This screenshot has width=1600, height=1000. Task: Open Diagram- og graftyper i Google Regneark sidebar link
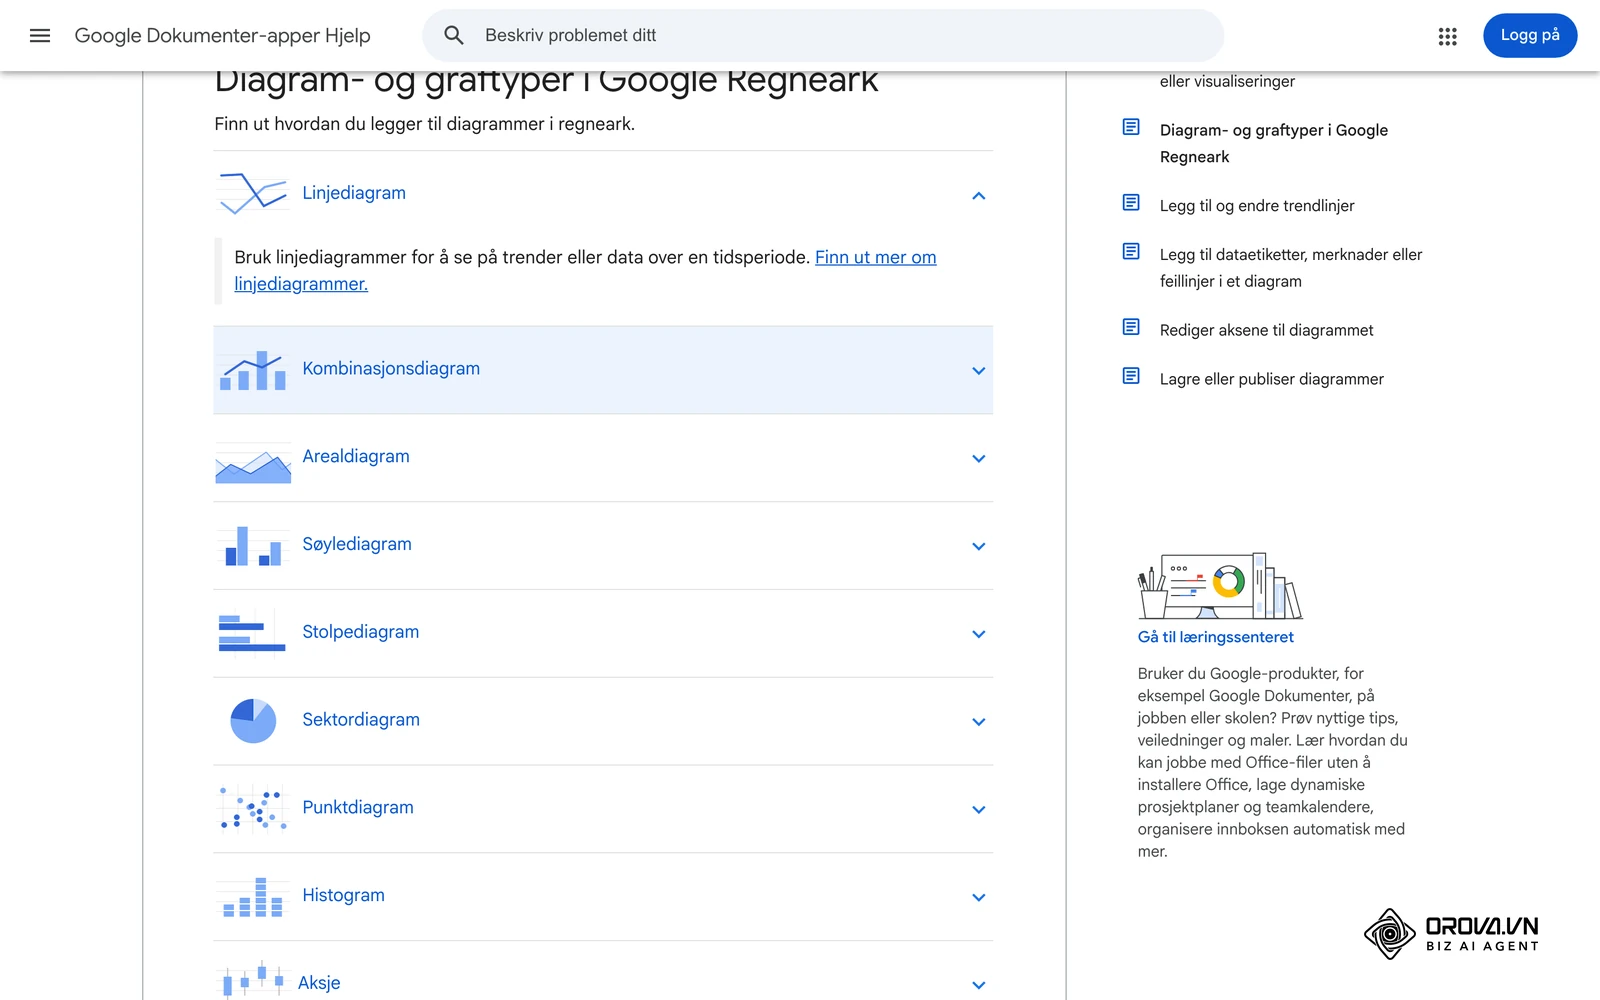[x=1274, y=143]
